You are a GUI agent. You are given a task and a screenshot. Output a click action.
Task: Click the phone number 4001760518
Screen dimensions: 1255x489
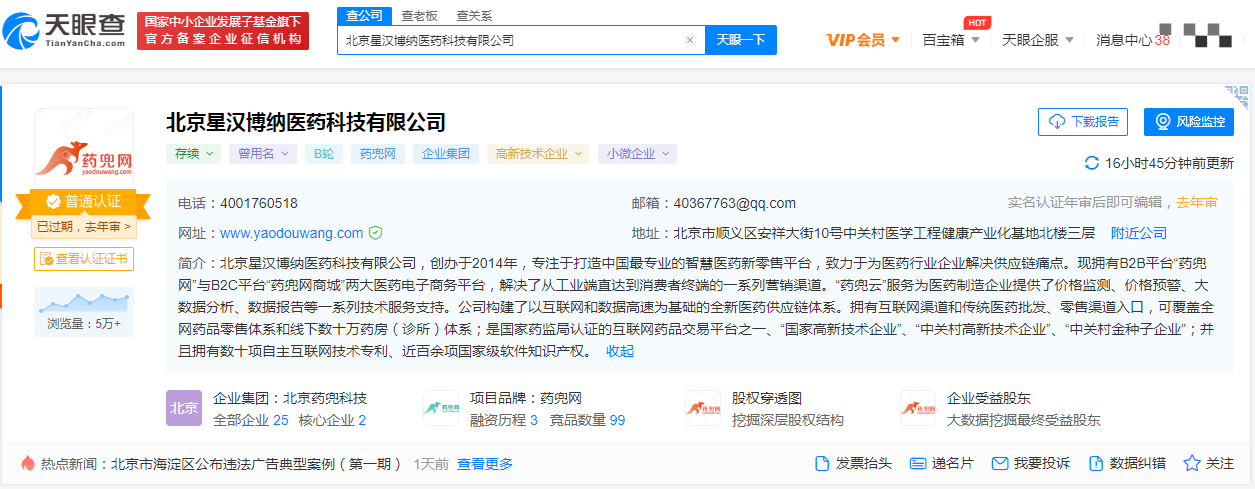(258, 203)
